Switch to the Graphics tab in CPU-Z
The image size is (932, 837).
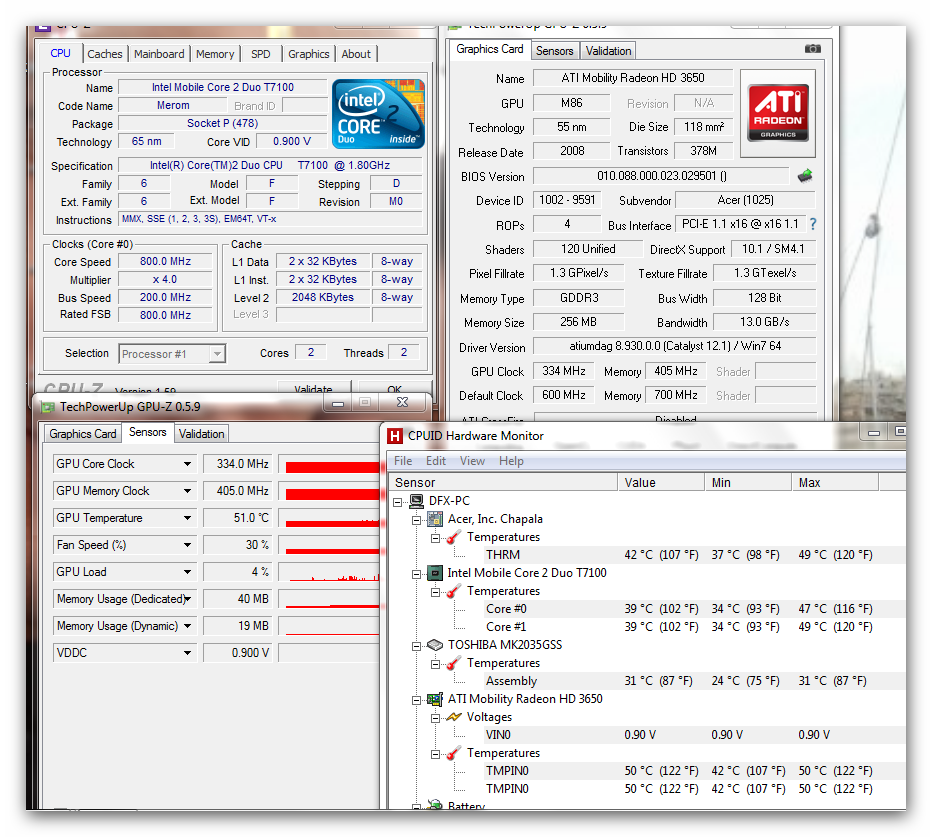coord(308,54)
